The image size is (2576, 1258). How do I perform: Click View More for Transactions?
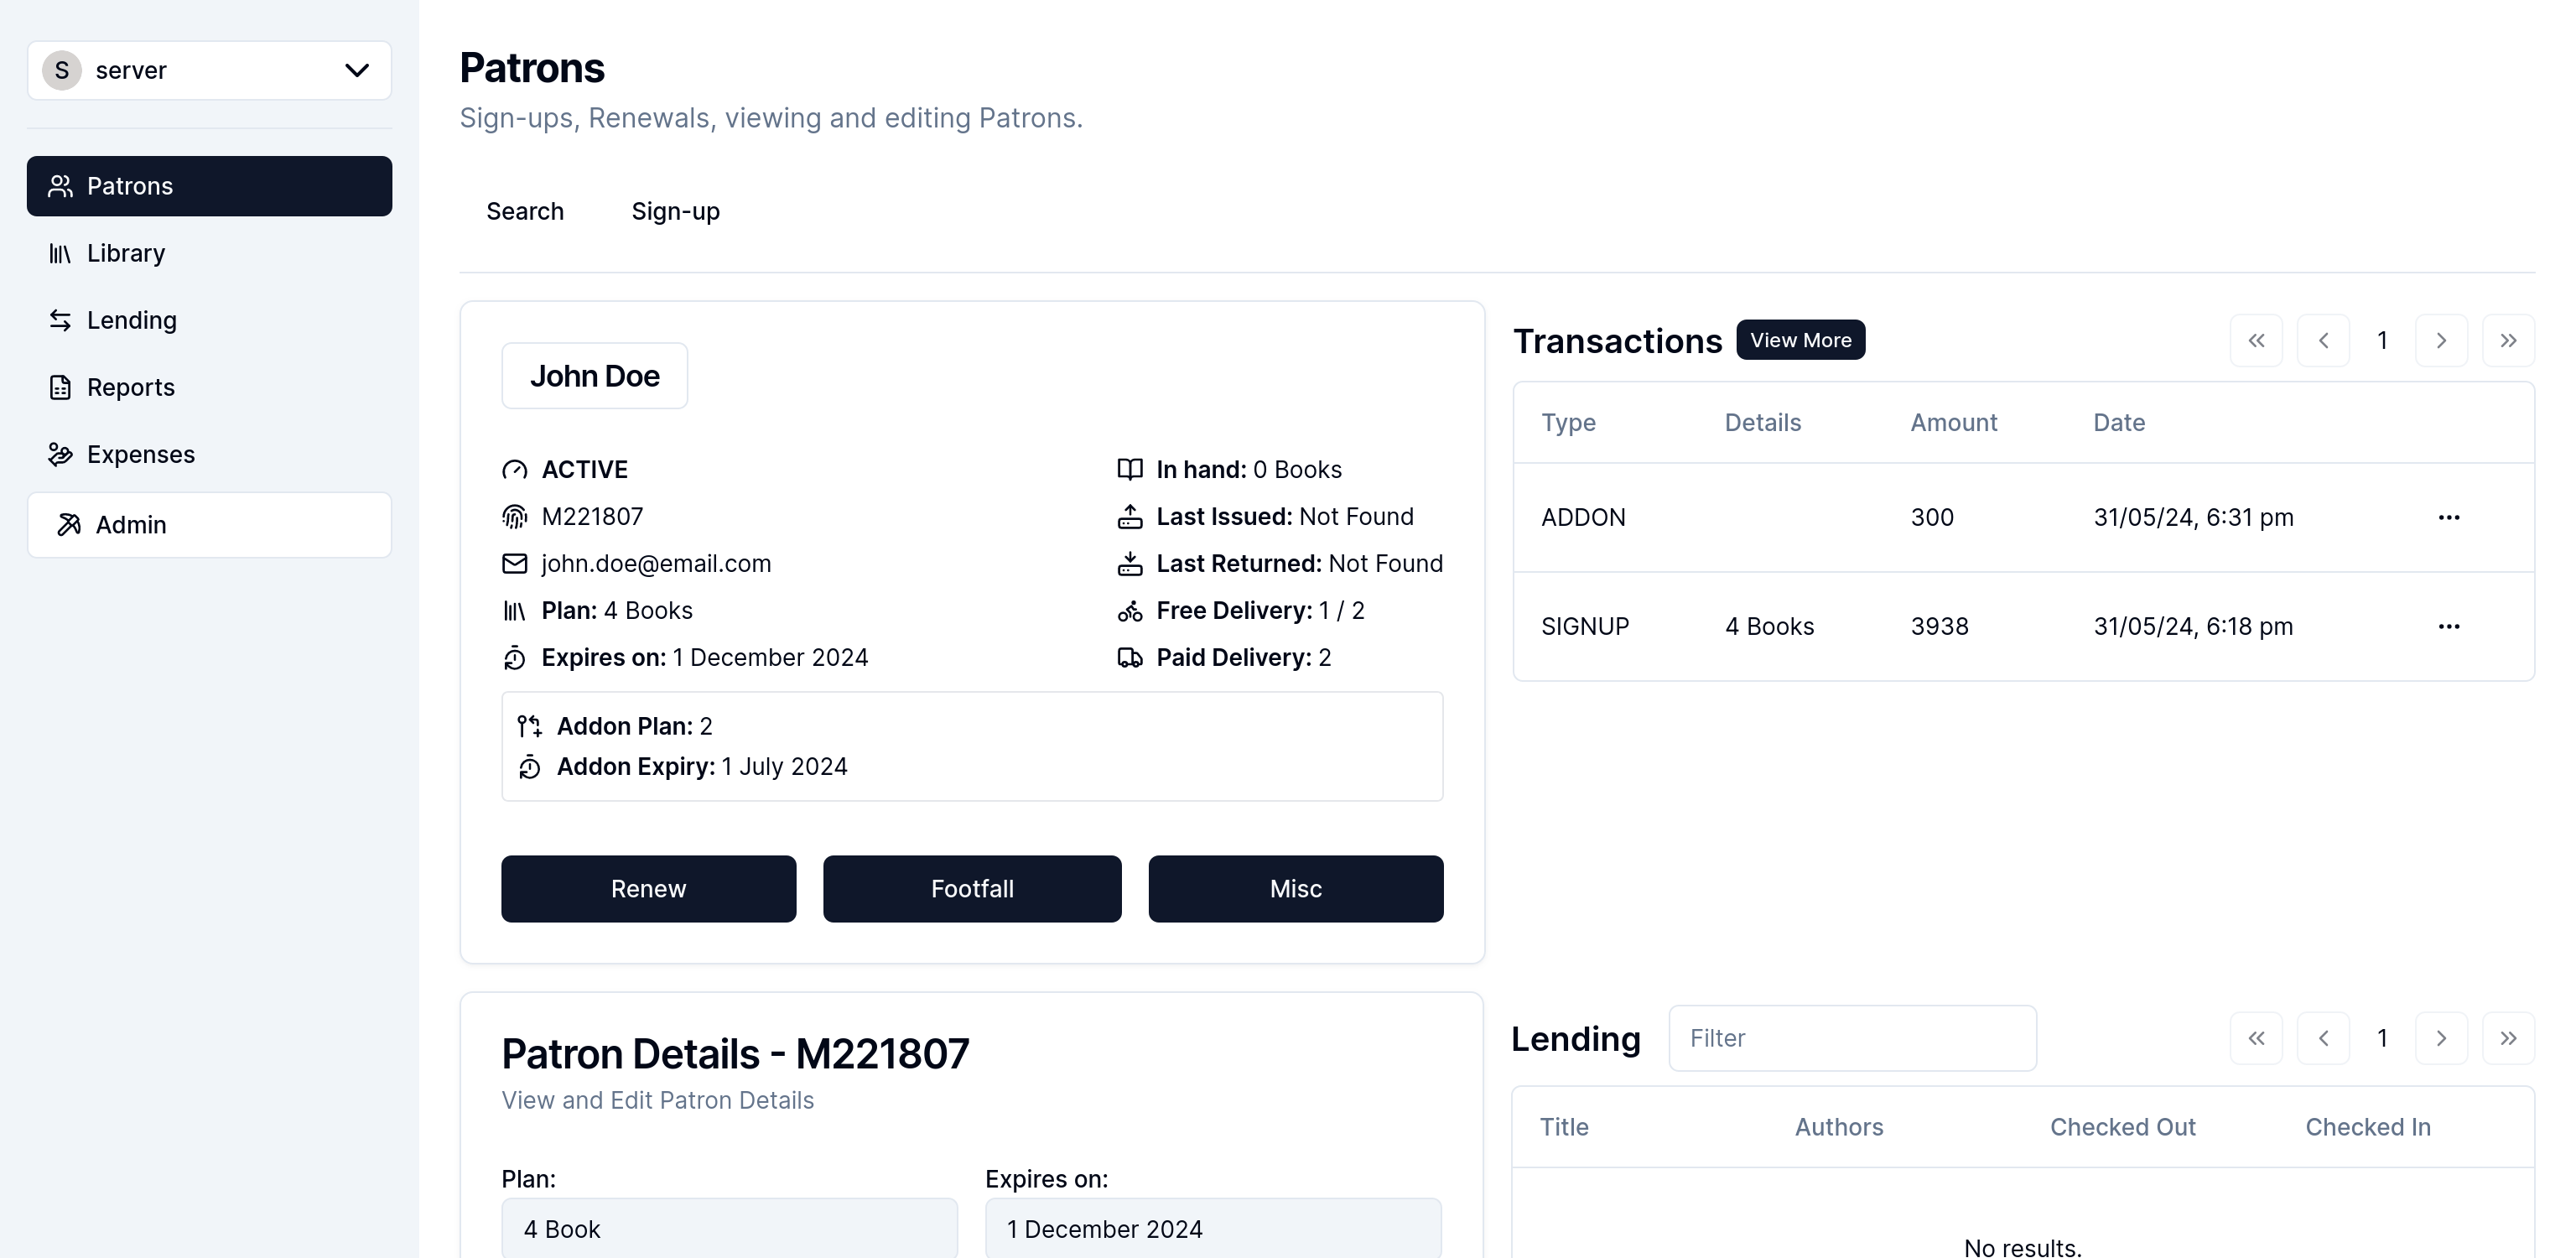click(x=1800, y=340)
